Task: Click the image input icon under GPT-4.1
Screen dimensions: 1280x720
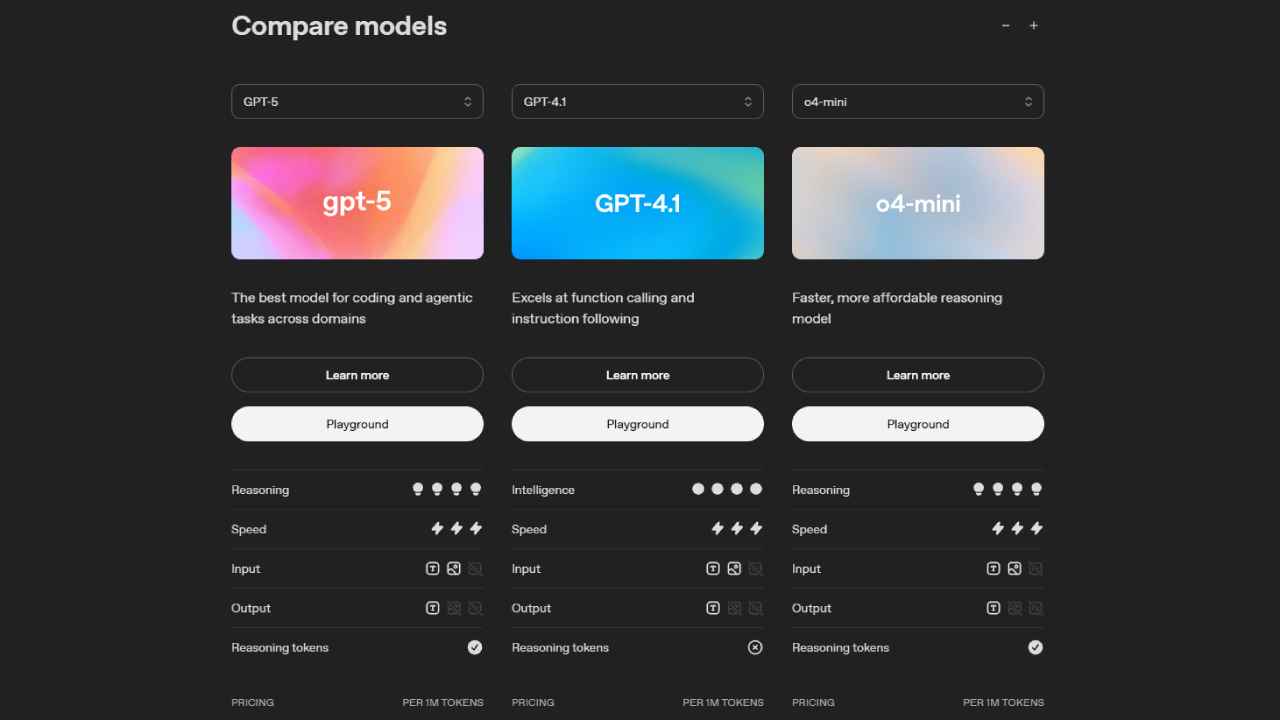Action: [x=733, y=568]
